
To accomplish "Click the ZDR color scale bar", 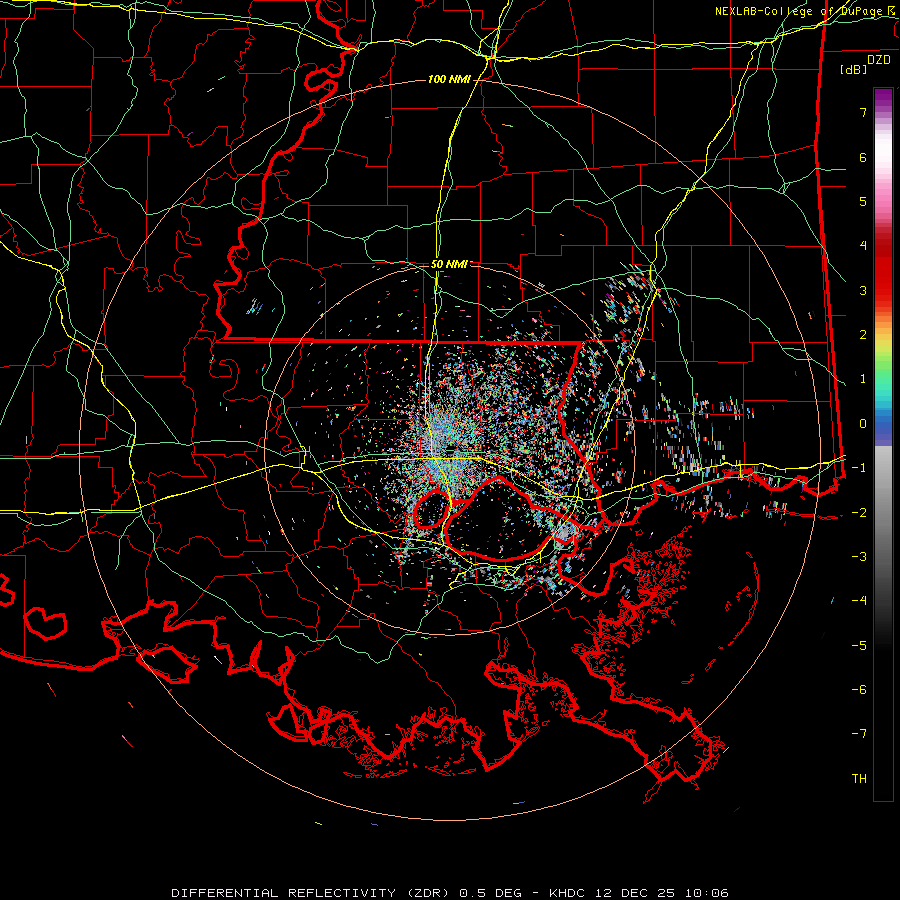I will click(x=883, y=444).
